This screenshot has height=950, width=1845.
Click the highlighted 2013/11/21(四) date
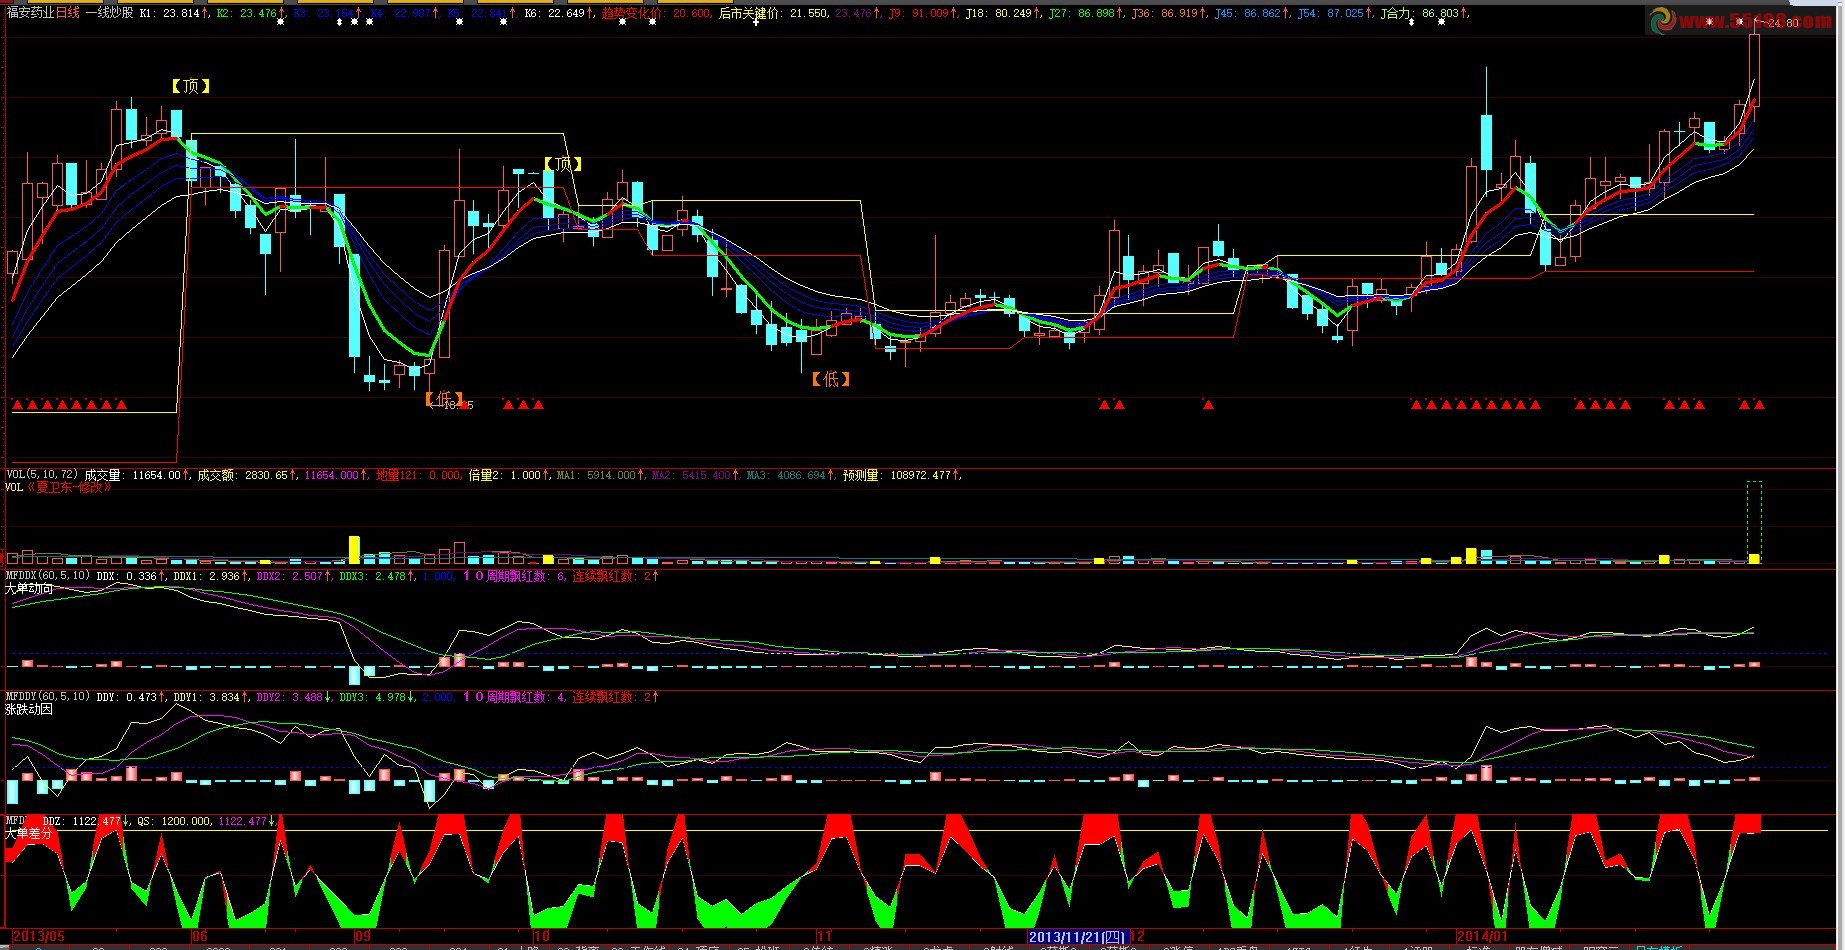1078,937
